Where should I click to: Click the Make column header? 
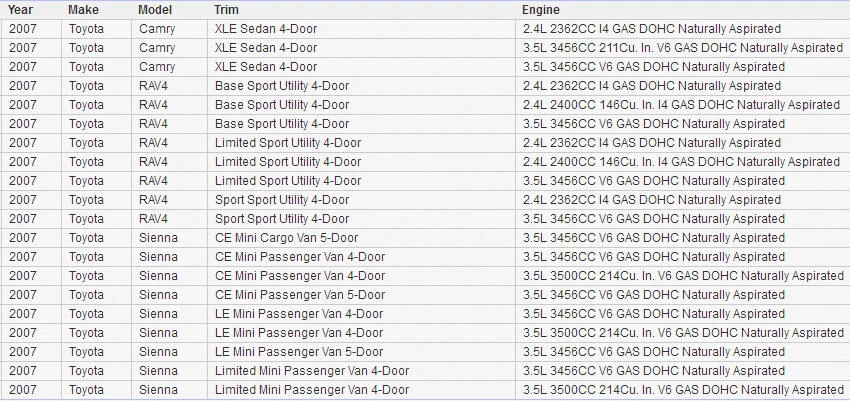tap(83, 10)
